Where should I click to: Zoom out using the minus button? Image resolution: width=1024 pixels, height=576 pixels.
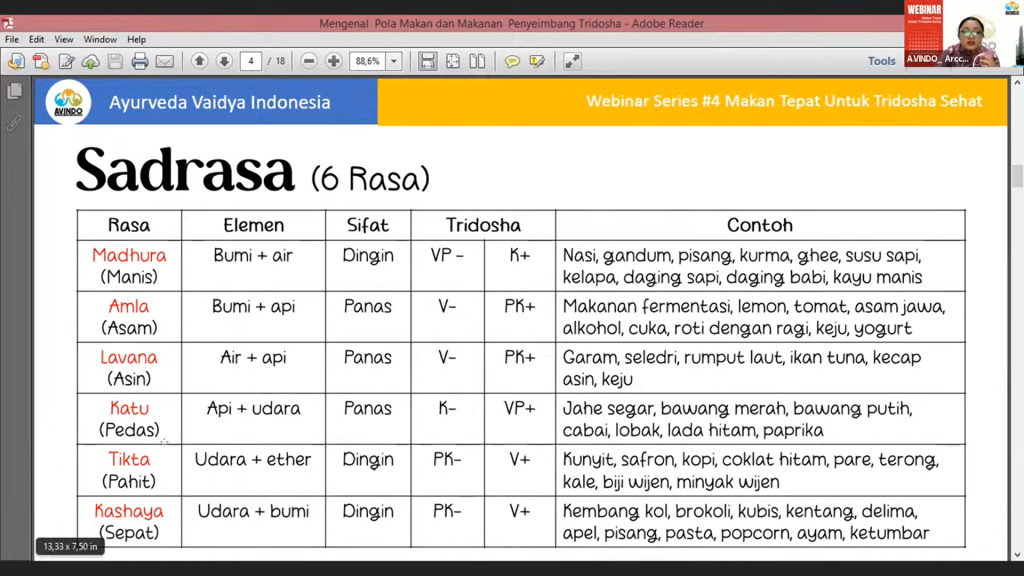pyautogui.click(x=309, y=62)
